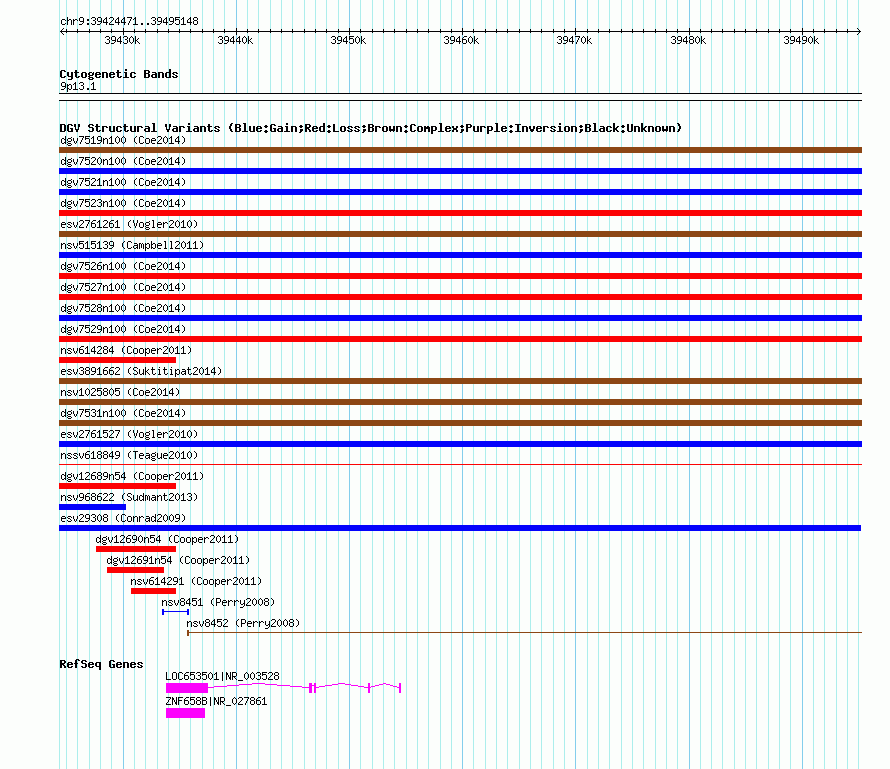Click the nsv8452 (Perry2008) label
Screen dimensions: 890x769
(243, 623)
